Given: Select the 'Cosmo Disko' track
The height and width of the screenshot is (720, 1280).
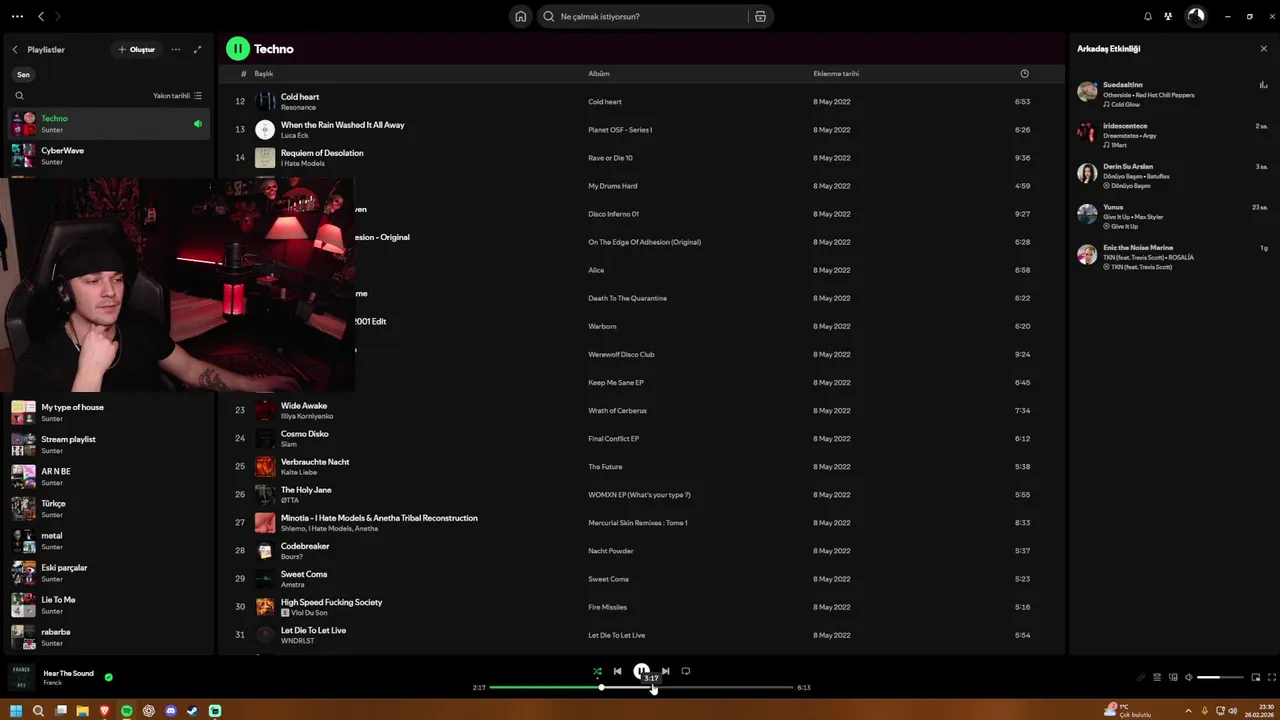Looking at the screenshot, I should (x=640, y=438).
